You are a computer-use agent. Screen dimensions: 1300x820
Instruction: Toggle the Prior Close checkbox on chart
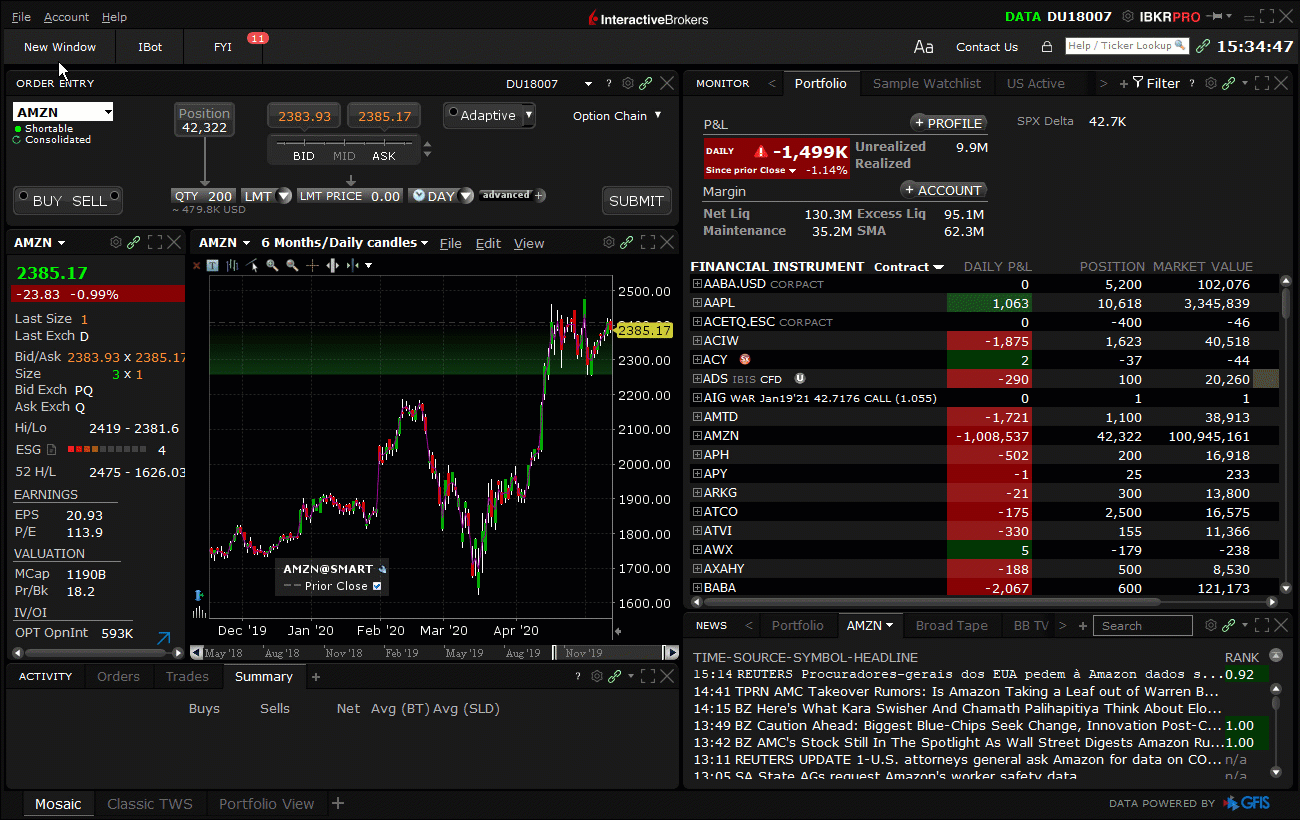point(377,586)
